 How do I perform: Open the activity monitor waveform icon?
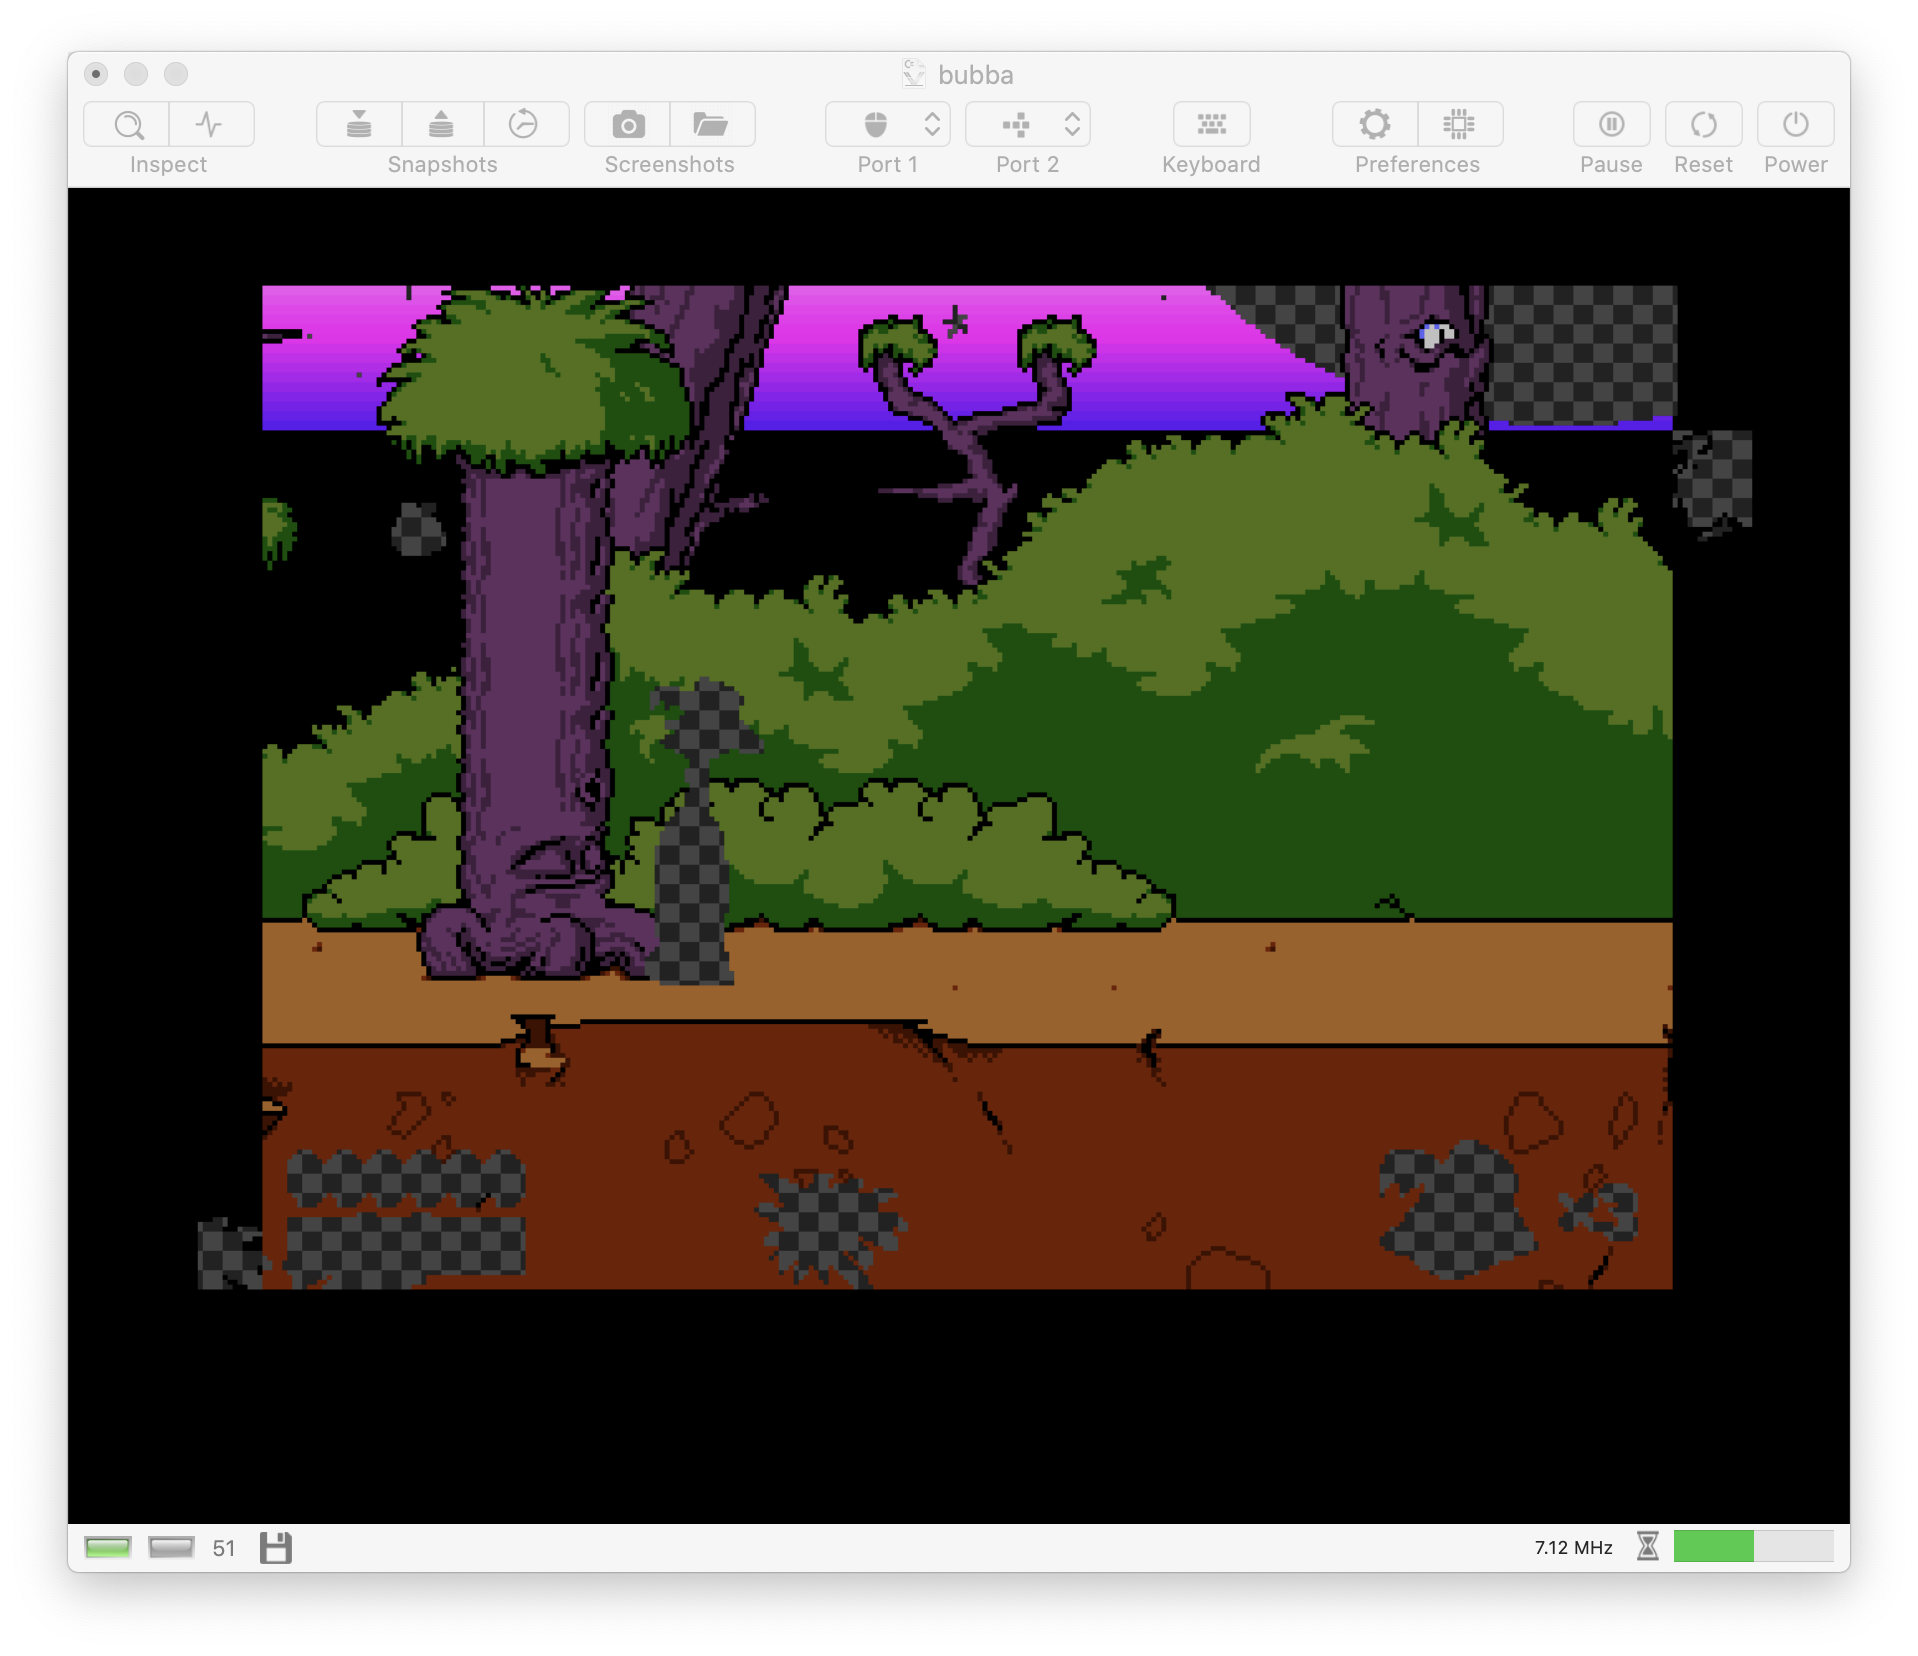pyautogui.click(x=211, y=125)
